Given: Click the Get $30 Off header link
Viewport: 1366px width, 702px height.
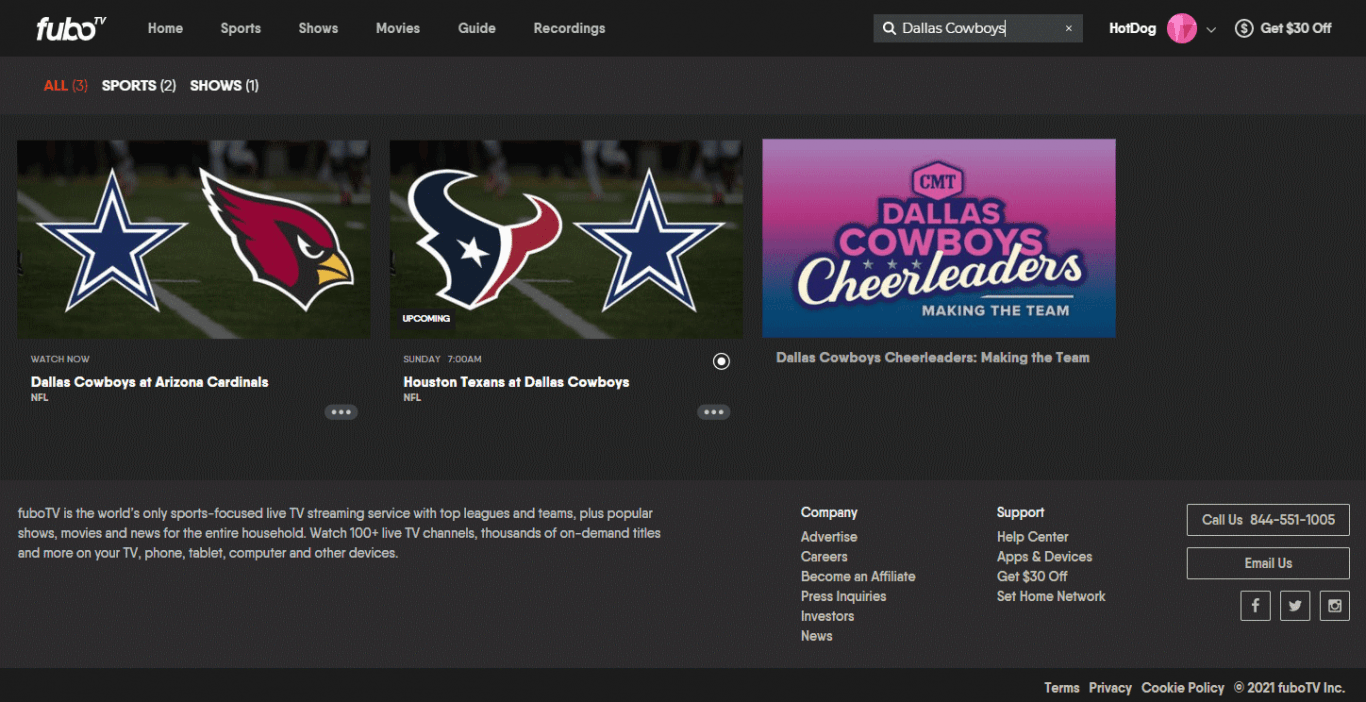Looking at the screenshot, I should [1296, 28].
